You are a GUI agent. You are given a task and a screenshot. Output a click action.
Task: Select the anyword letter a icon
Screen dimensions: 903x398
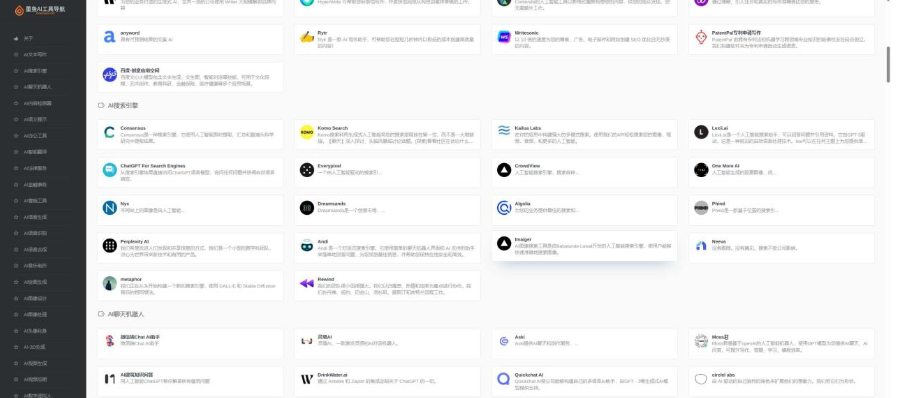(109, 37)
